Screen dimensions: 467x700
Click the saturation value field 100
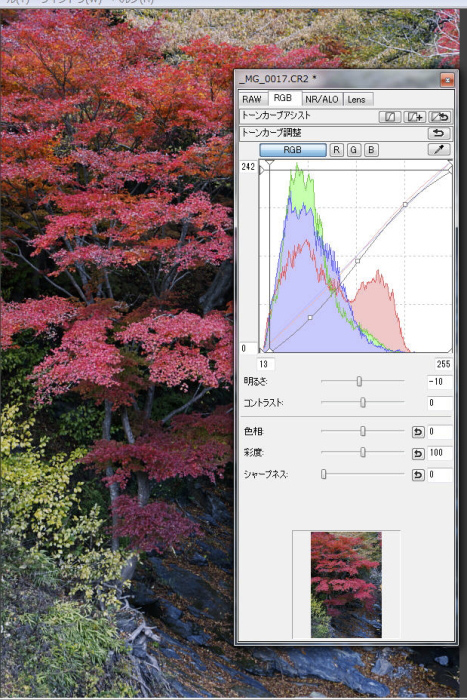(440, 453)
